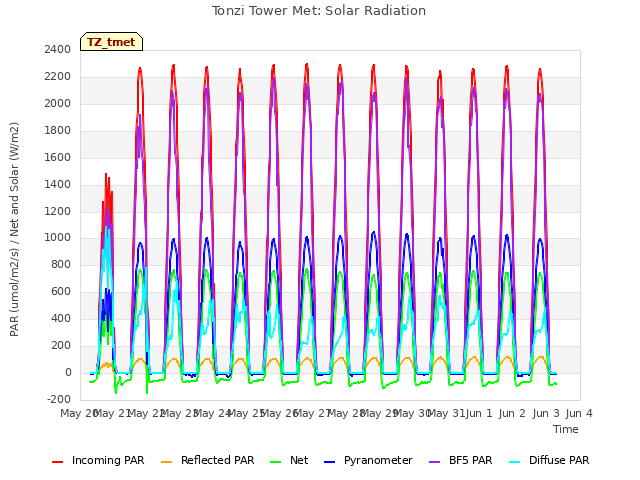Click the 1600 y-axis tick label
This screenshot has width=640, height=480.
tap(58, 157)
